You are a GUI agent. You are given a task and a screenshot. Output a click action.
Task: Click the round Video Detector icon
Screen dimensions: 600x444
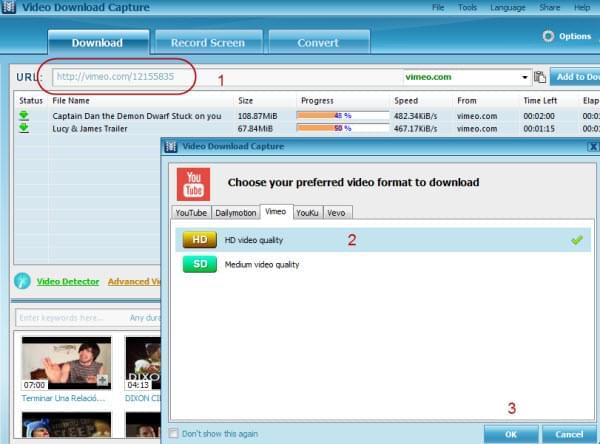tap(22, 281)
